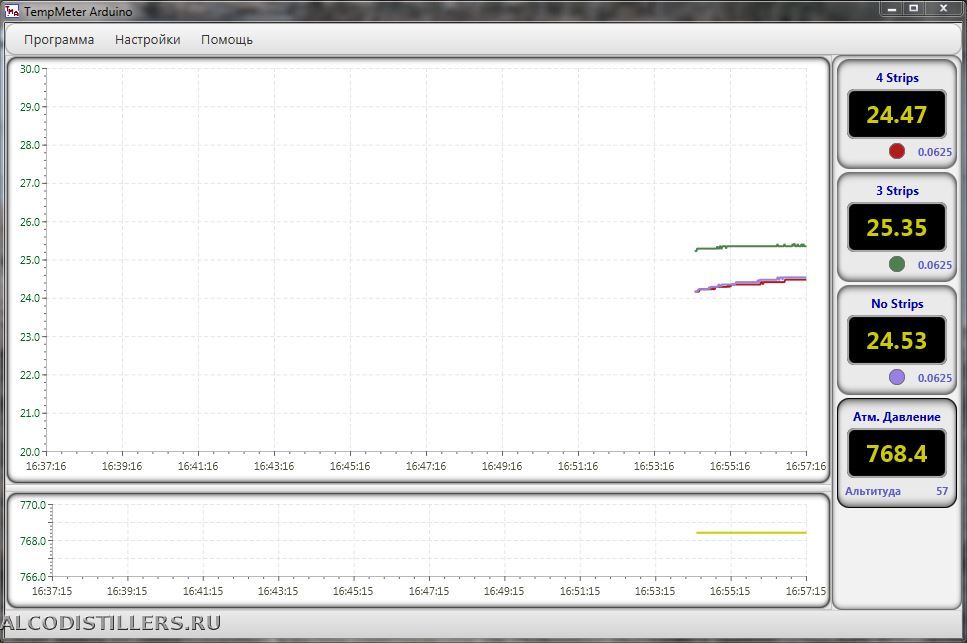Click the 0.0625 resolution under 3 Strips
Viewport: 967px width, 643px height.
935,264
